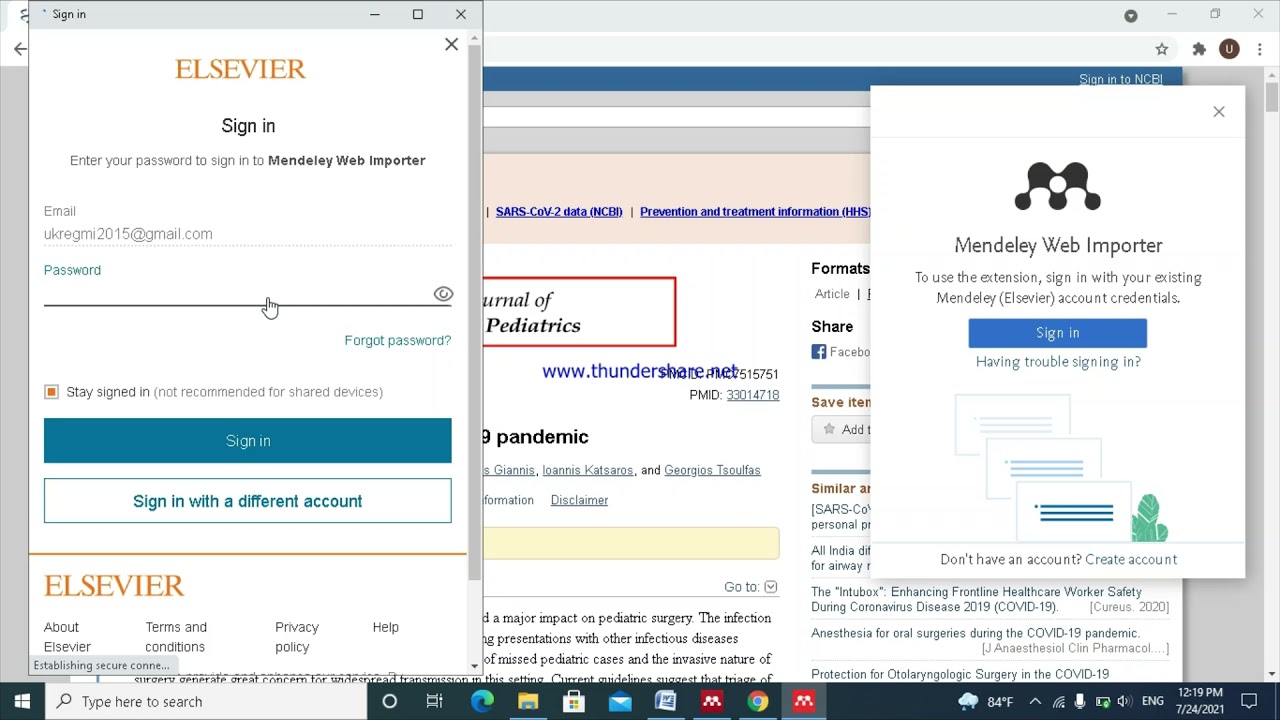Open Chrome extensions puzzle icon
This screenshot has width=1280, height=720.
pos(1199,49)
